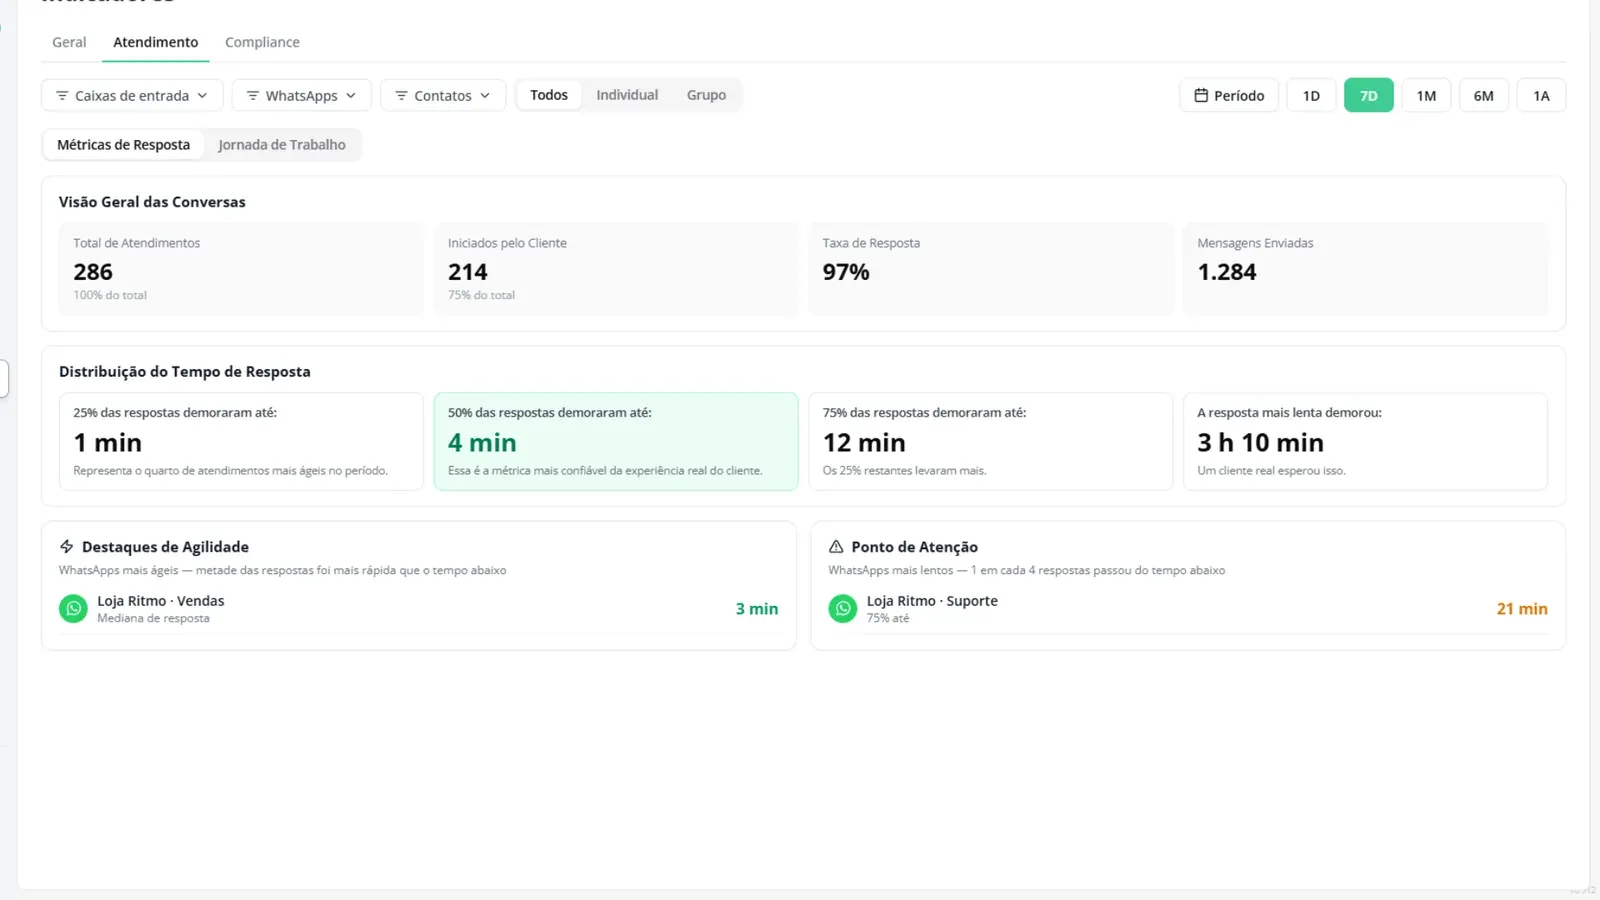Expand the WhatsApps filter dropdown
This screenshot has width=1600, height=900.
(x=302, y=96)
